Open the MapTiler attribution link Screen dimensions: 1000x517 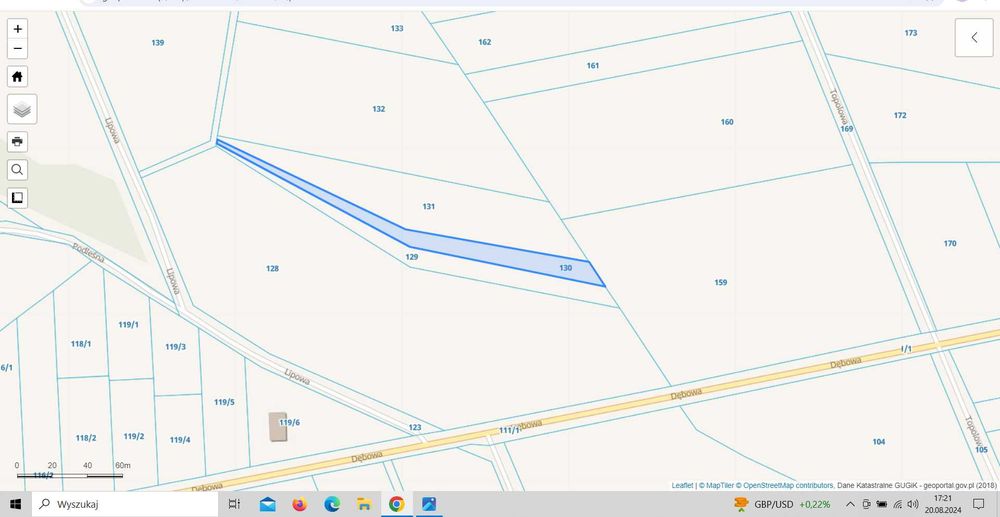719,486
